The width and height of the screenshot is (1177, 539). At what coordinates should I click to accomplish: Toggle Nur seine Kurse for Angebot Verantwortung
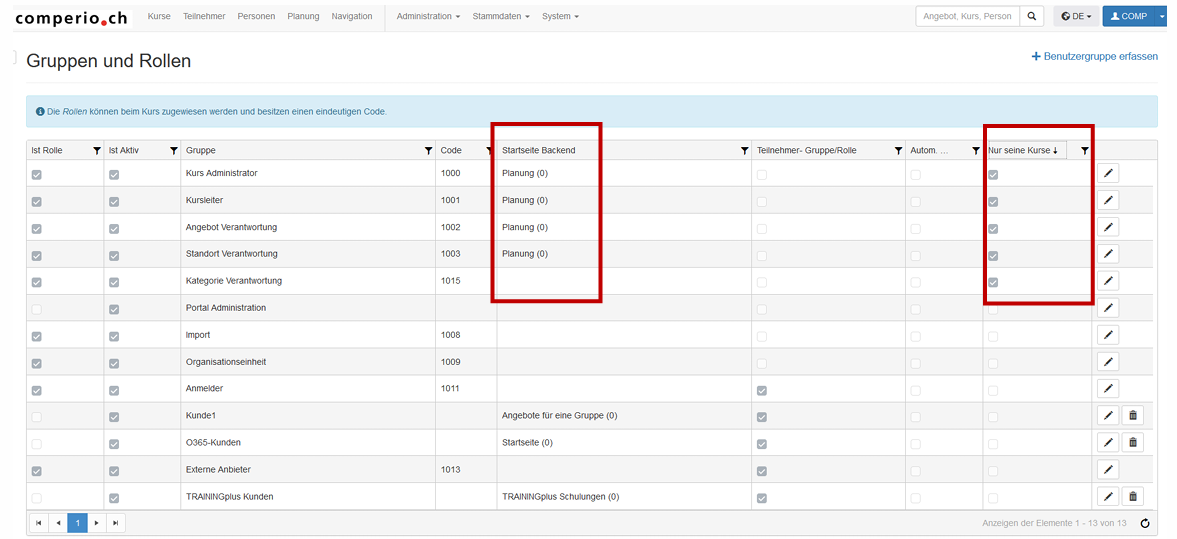[993, 228]
